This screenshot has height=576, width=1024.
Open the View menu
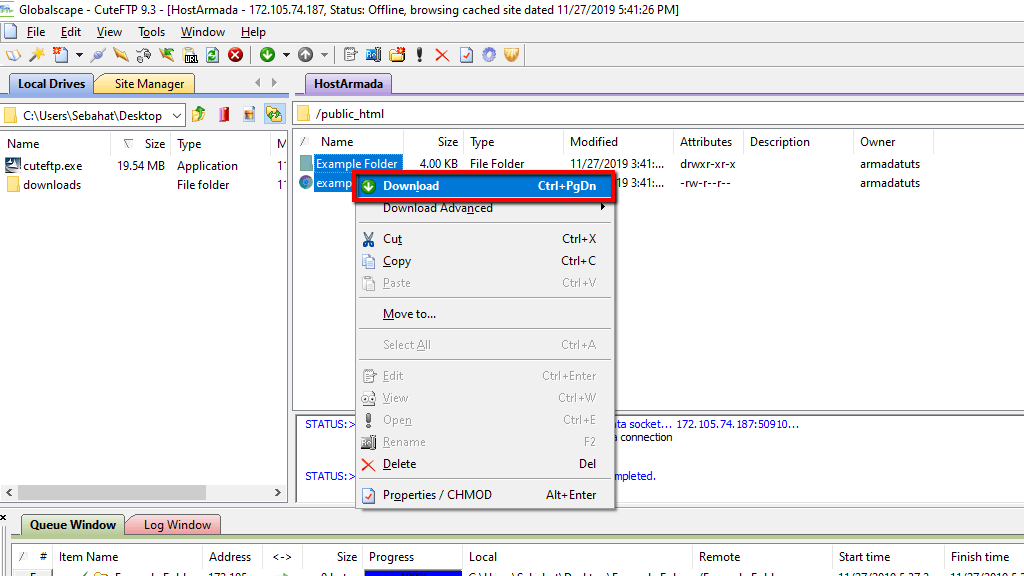coord(109,32)
